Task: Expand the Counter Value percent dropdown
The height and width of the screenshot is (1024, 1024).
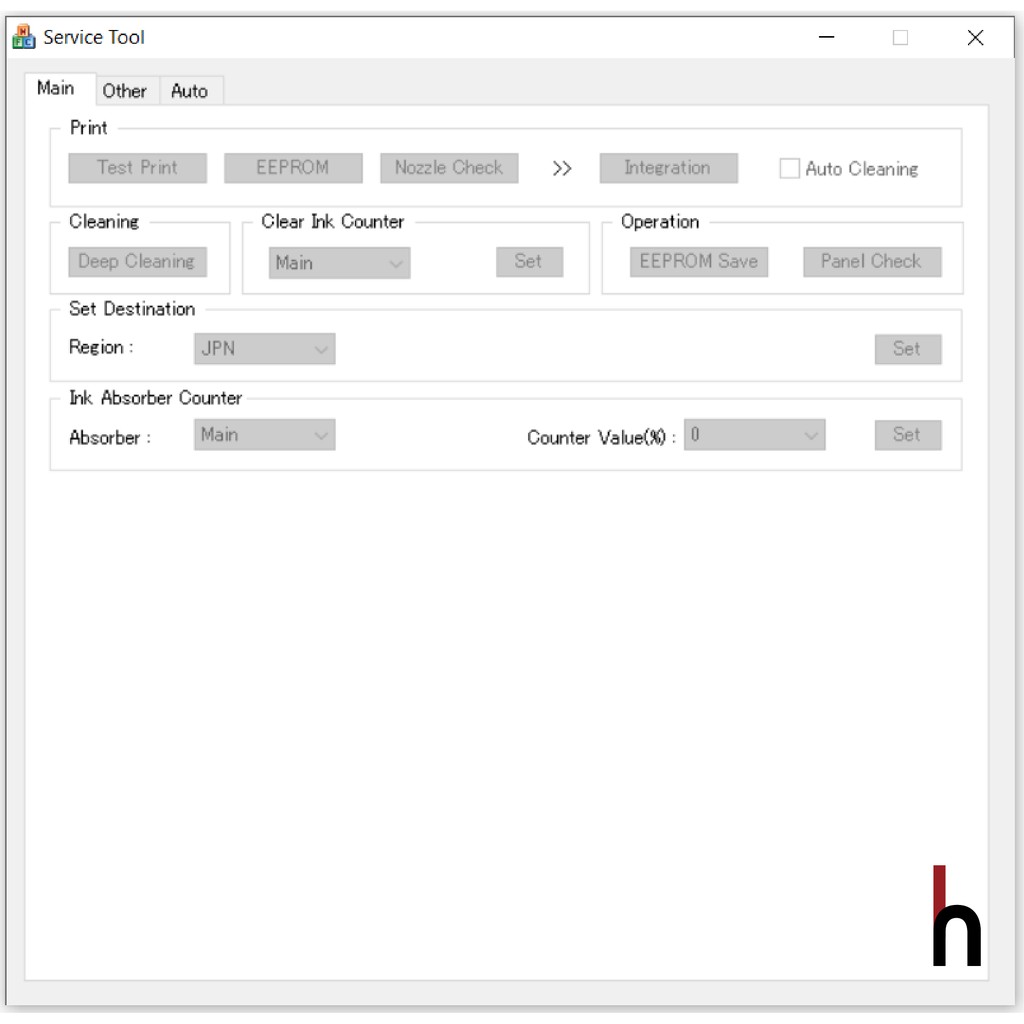Action: [755, 435]
